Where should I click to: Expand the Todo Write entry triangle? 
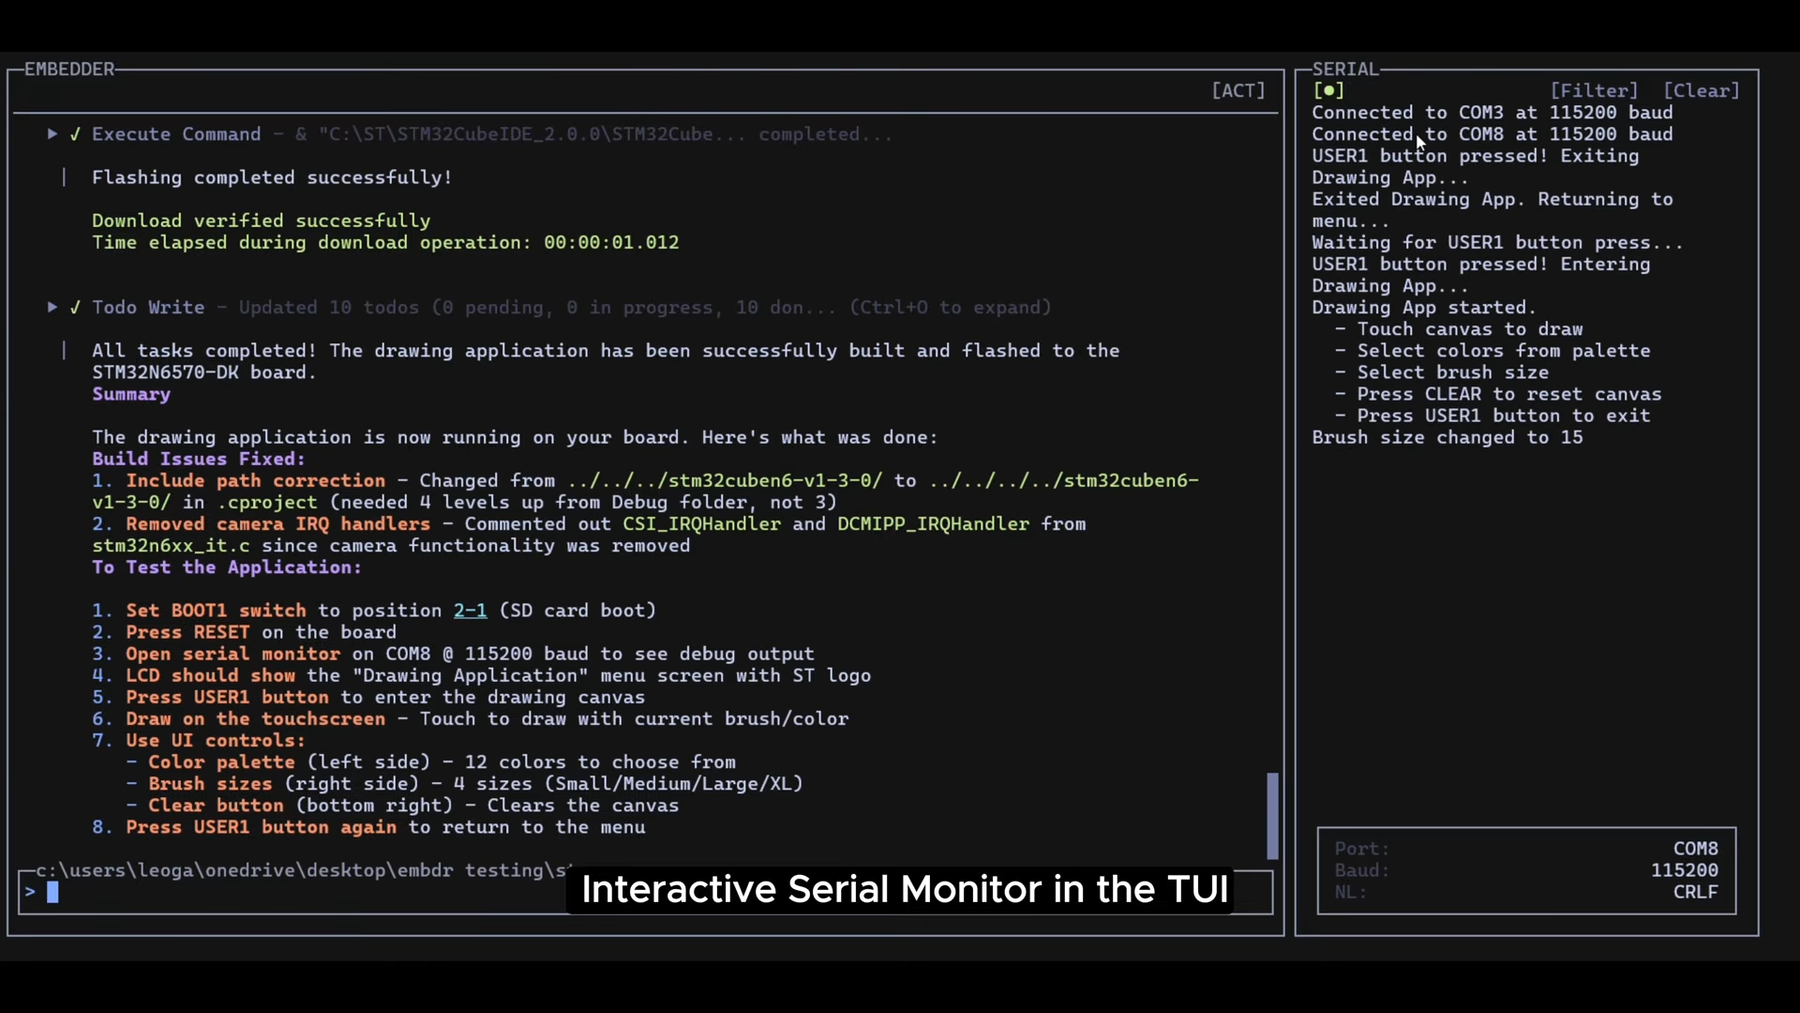(52, 307)
